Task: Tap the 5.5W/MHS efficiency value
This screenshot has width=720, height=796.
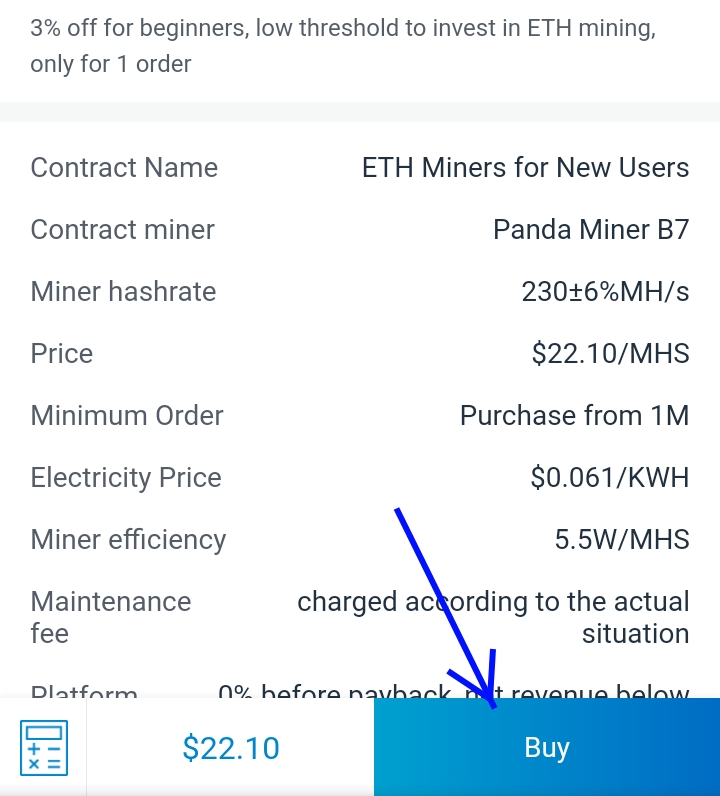Action: (x=621, y=539)
